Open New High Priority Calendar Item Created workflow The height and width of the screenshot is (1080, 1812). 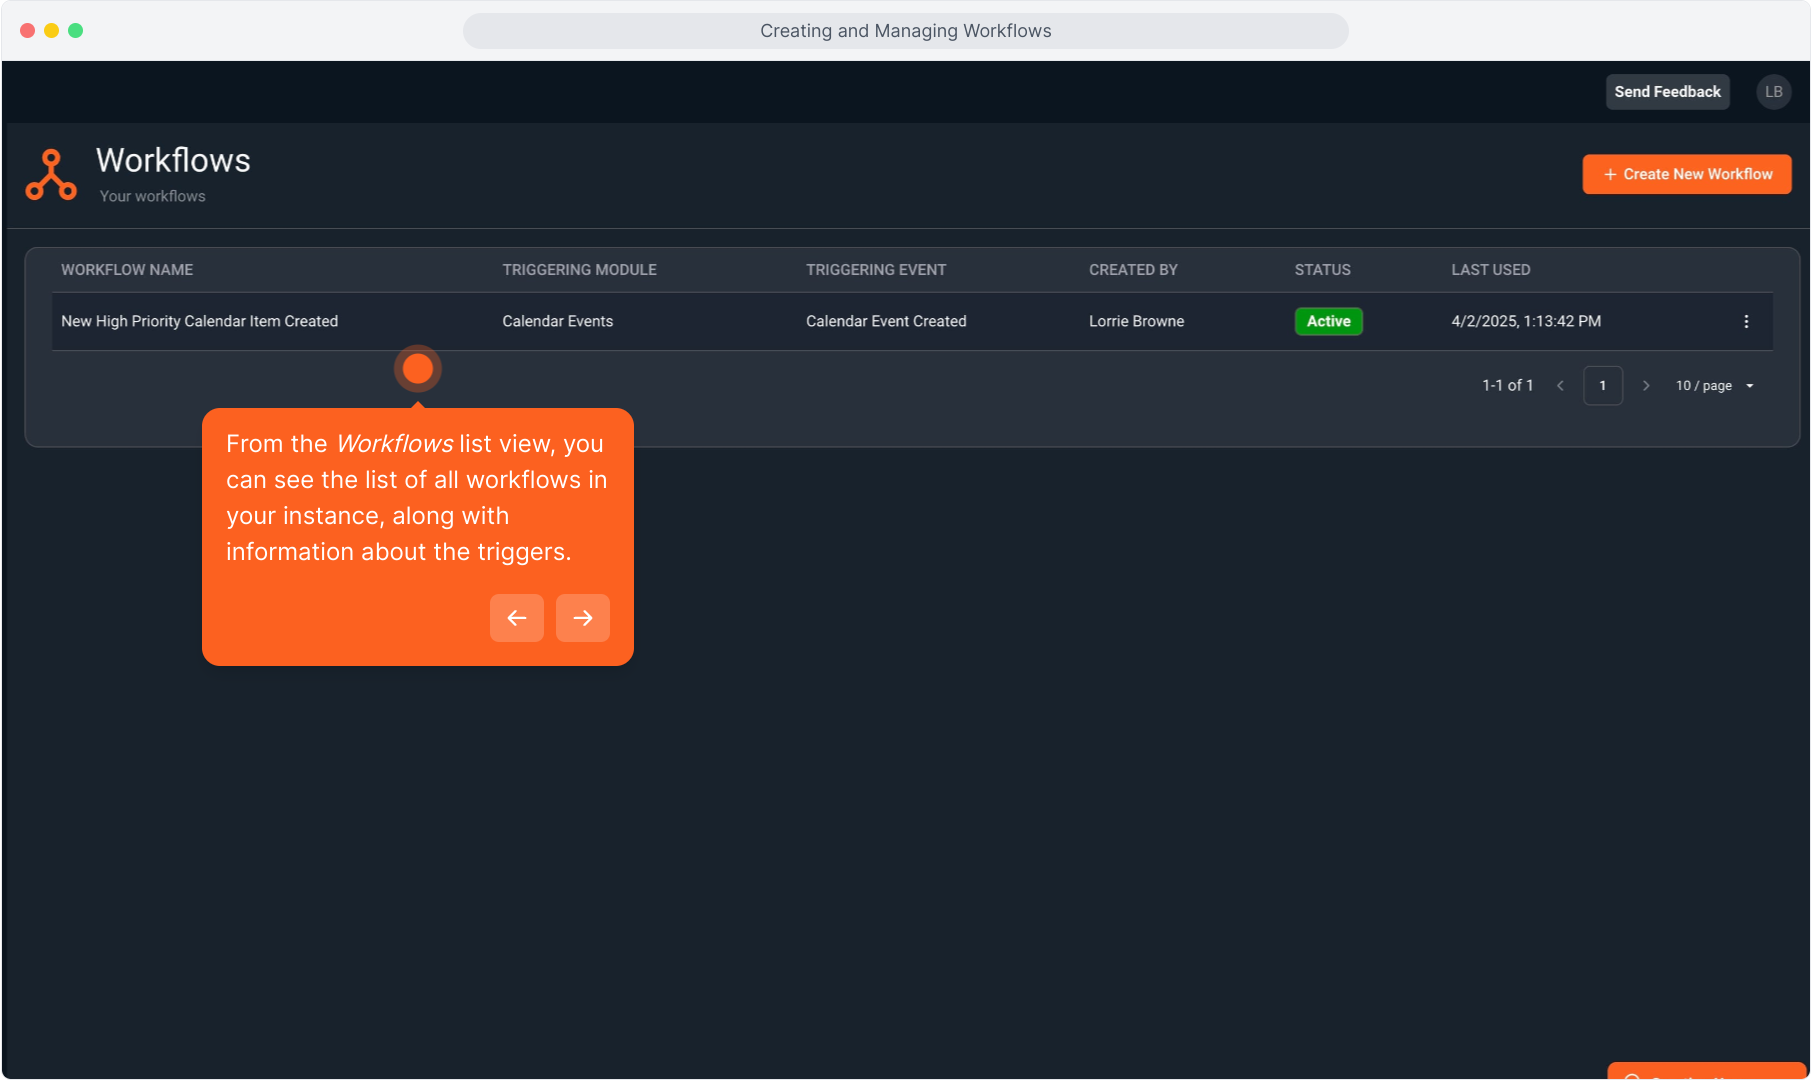pos(199,321)
